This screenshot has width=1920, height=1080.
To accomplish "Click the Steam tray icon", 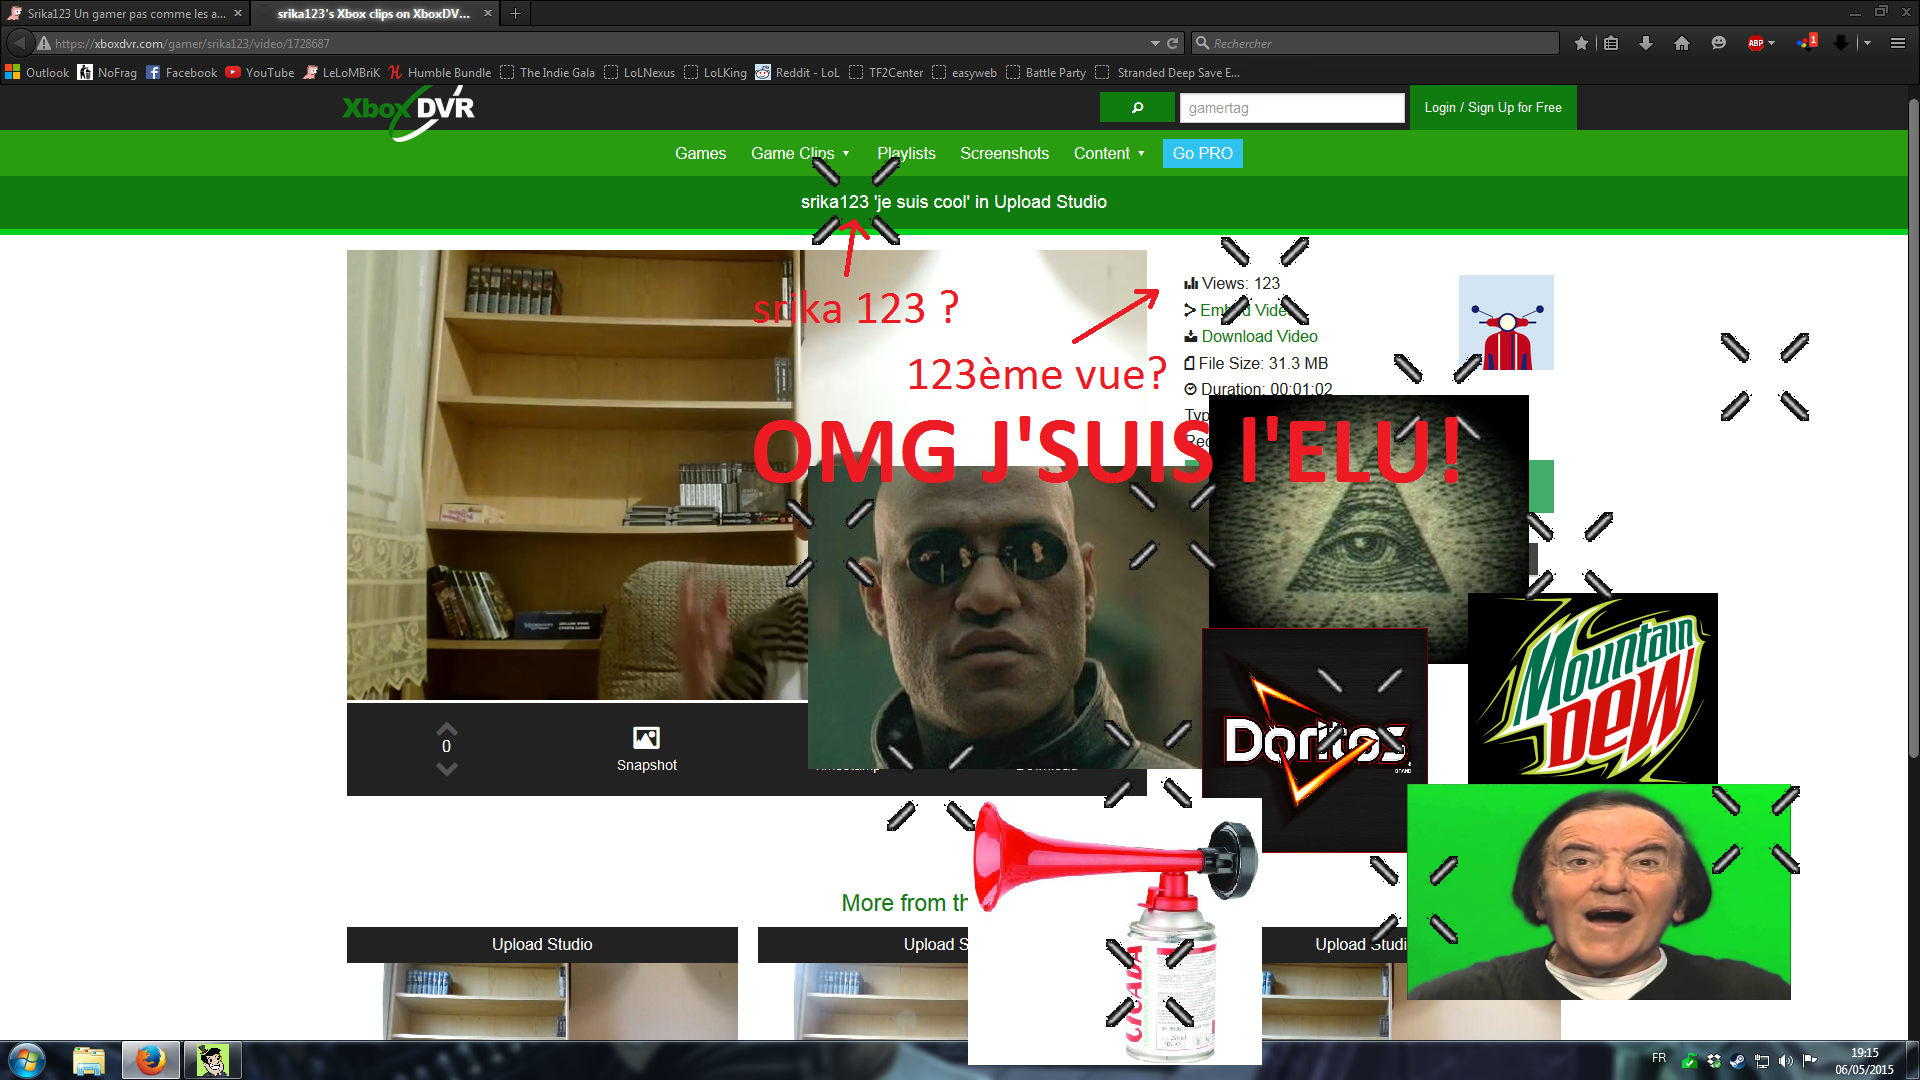I will tap(1738, 1061).
